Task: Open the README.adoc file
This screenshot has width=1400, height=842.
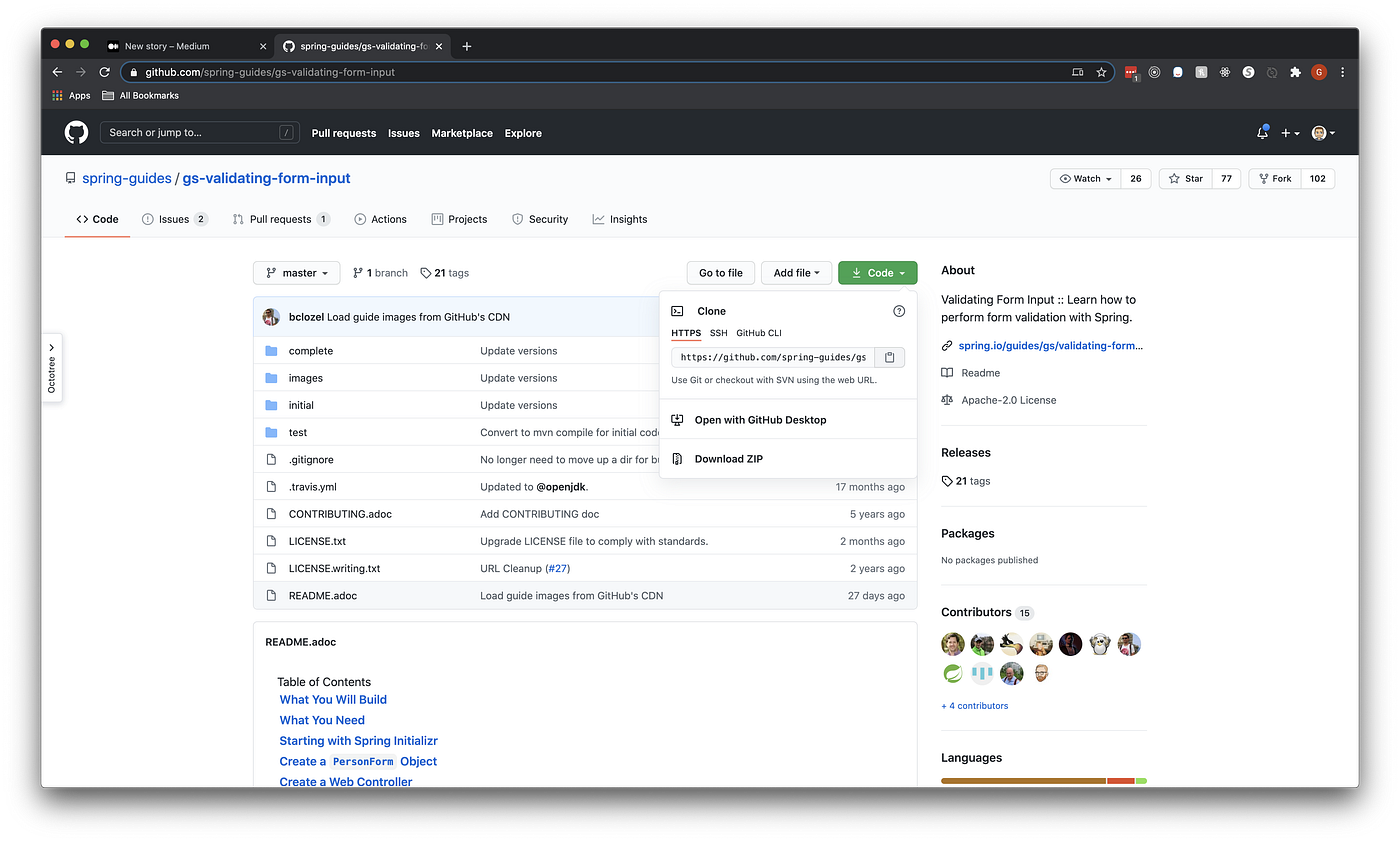Action: click(x=323, y=596)
